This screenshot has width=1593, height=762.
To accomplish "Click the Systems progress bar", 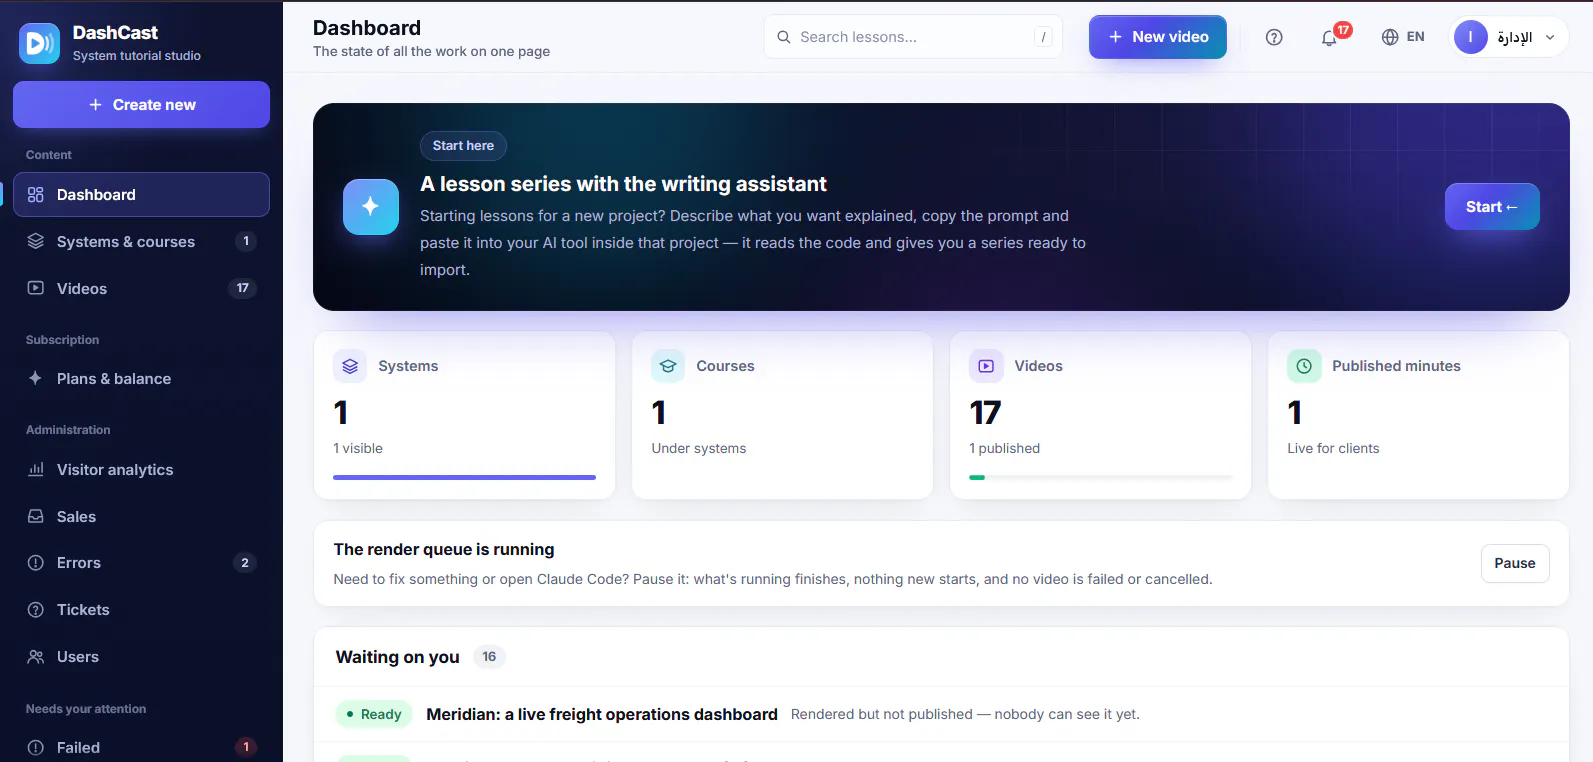I will pyautogui.click(x=464, y=477).
